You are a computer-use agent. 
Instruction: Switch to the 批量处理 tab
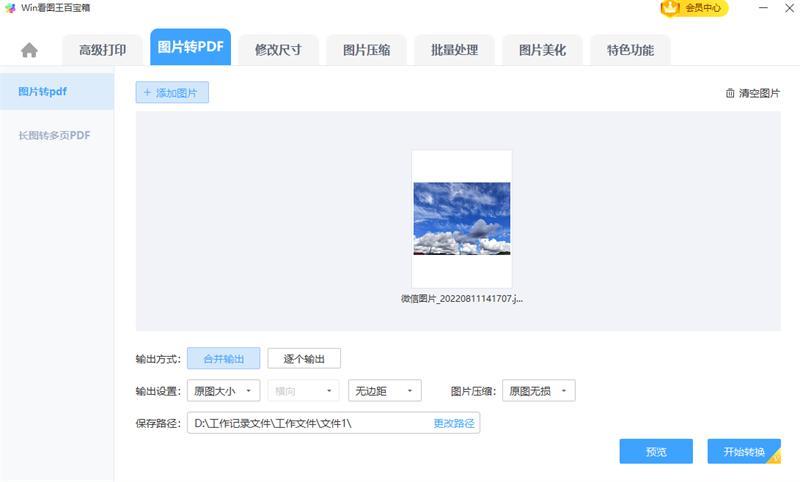[x=455, y=50]
